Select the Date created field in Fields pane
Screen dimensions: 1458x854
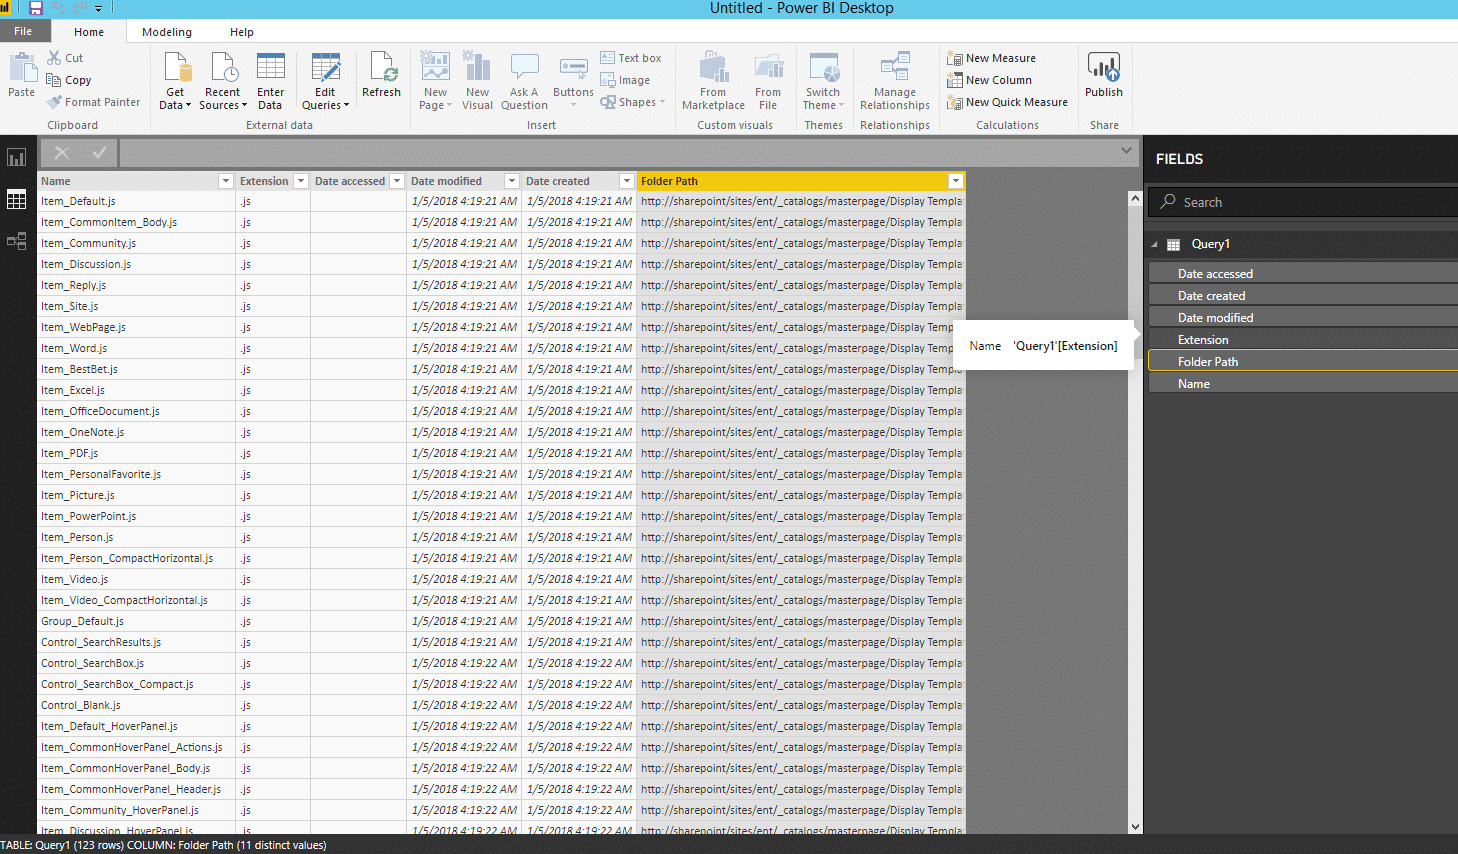tap(1303, 296)
